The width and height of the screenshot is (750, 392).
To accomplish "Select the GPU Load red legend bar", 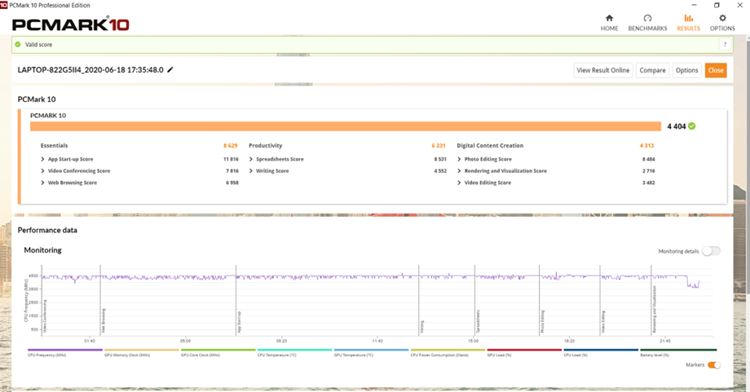I will (x=524, y=350).
